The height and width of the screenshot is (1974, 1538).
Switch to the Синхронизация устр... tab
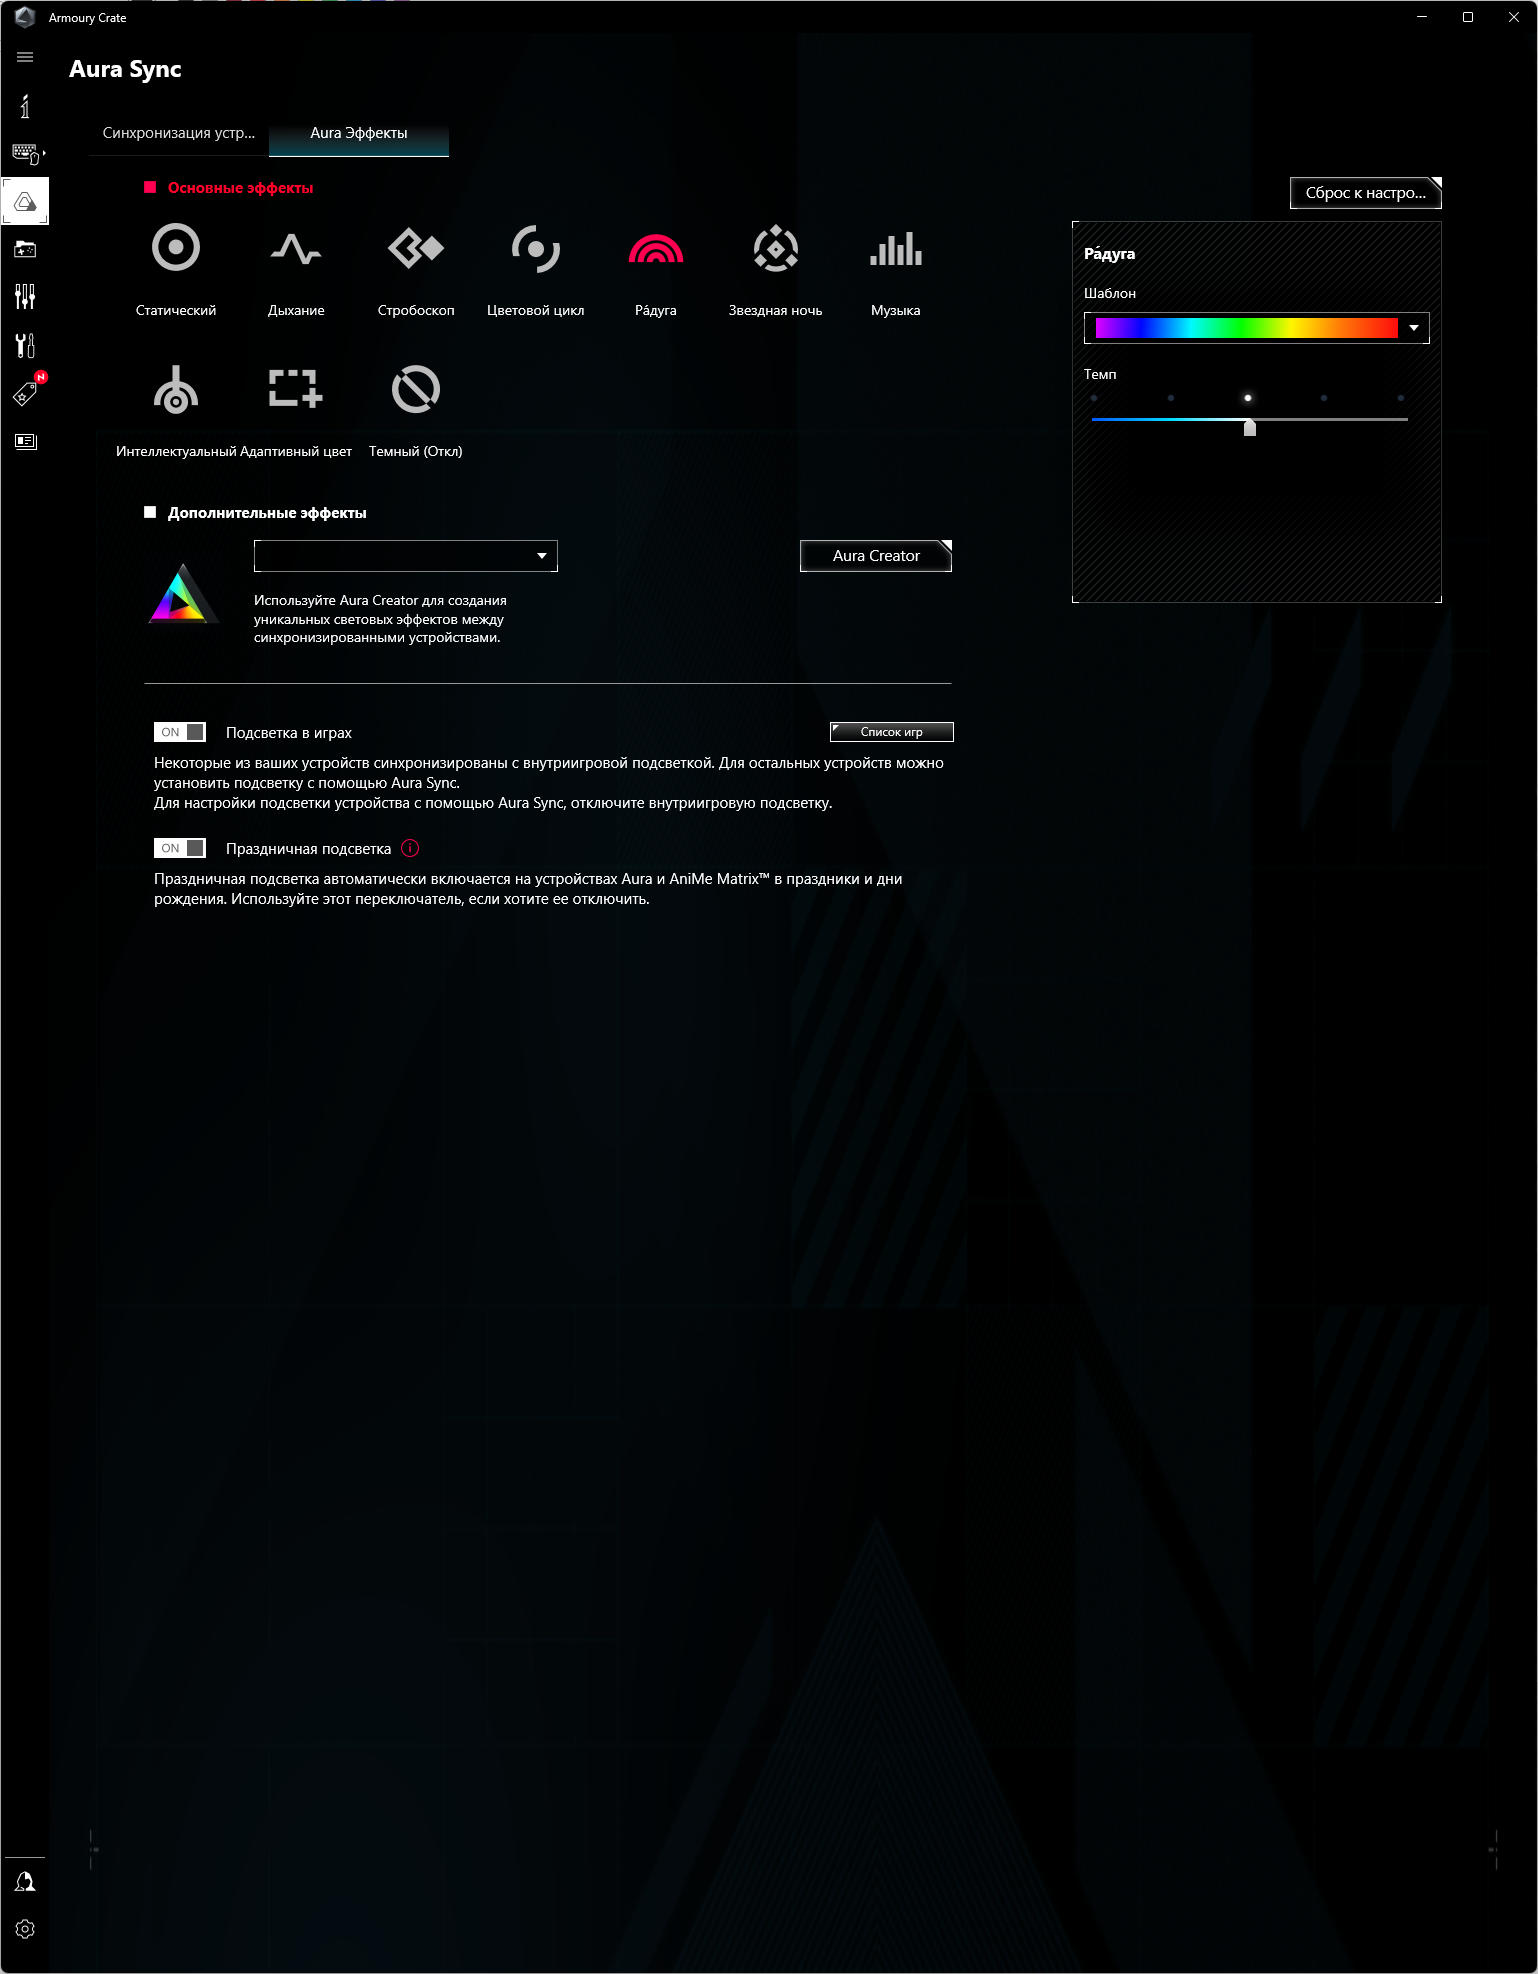[x=179, y=133]
